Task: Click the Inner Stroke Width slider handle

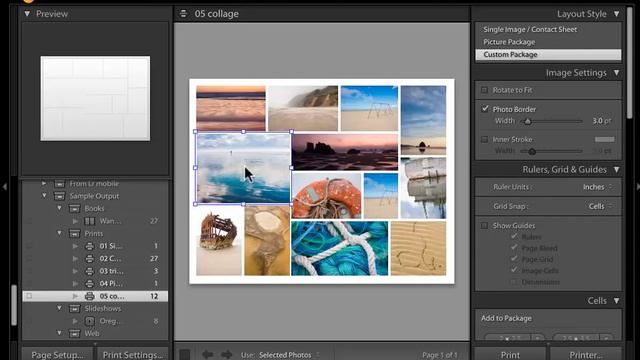Action: [532, 151]
